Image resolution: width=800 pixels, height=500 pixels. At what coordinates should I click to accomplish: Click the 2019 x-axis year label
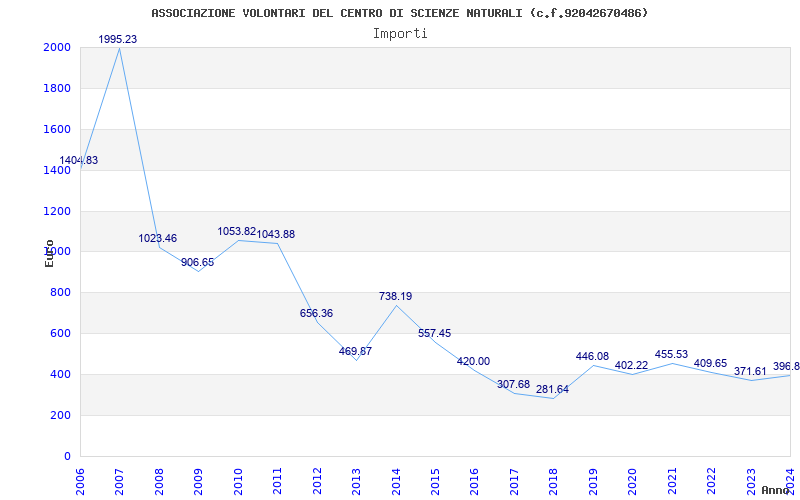click(x=593, y=482)
